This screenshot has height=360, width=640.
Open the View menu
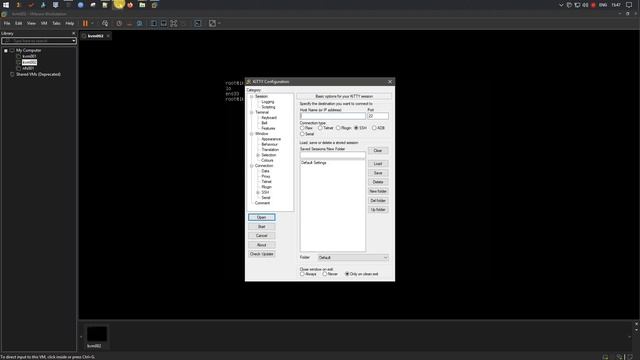31,24
